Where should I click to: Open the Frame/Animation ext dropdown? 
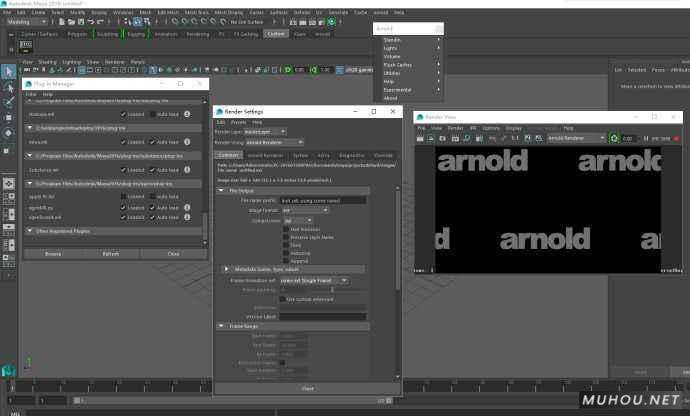[x=314, y=280]
